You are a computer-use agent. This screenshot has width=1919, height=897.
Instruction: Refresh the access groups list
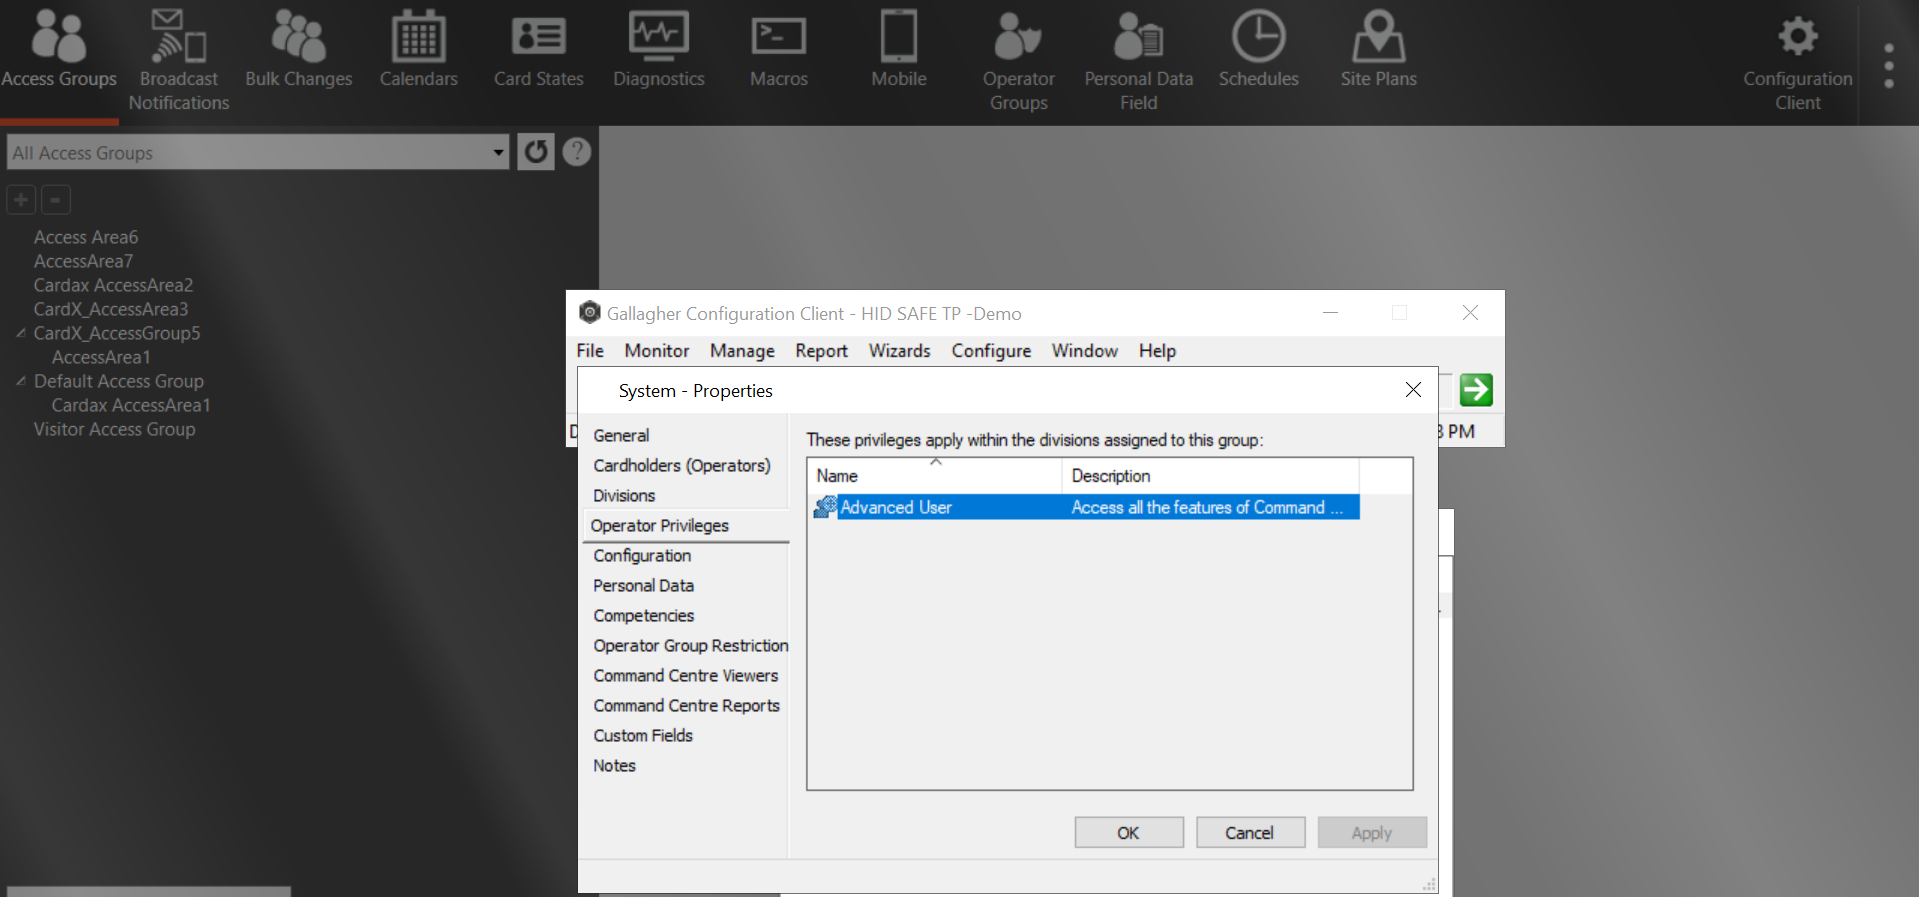(x=536, y=152)
